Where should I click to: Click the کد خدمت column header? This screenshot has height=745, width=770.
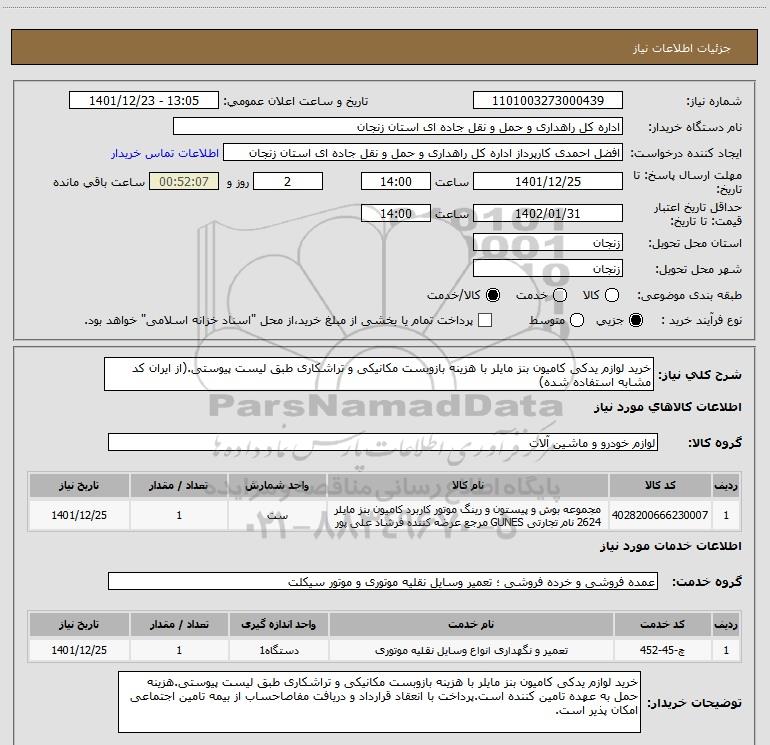click(662, 624)
